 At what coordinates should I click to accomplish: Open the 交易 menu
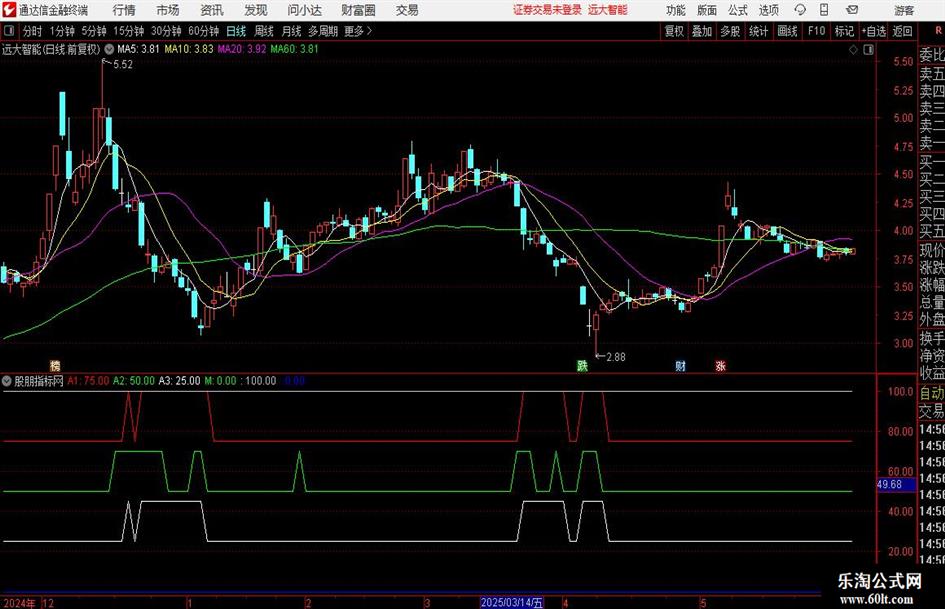(407, 10)
